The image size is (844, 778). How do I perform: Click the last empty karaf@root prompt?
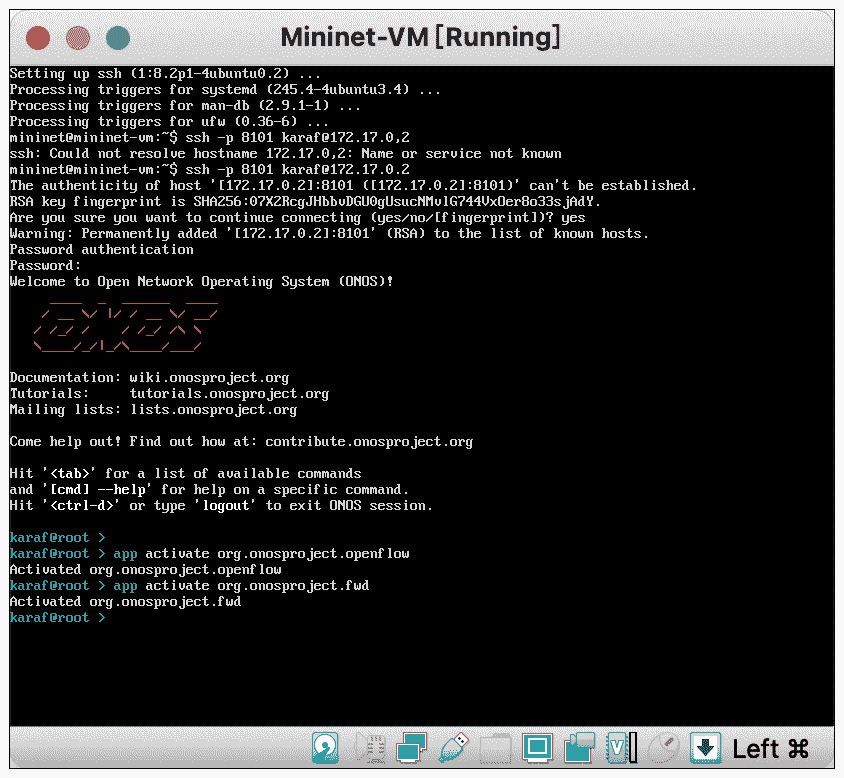pyautogui.click(x=58, y=618)
